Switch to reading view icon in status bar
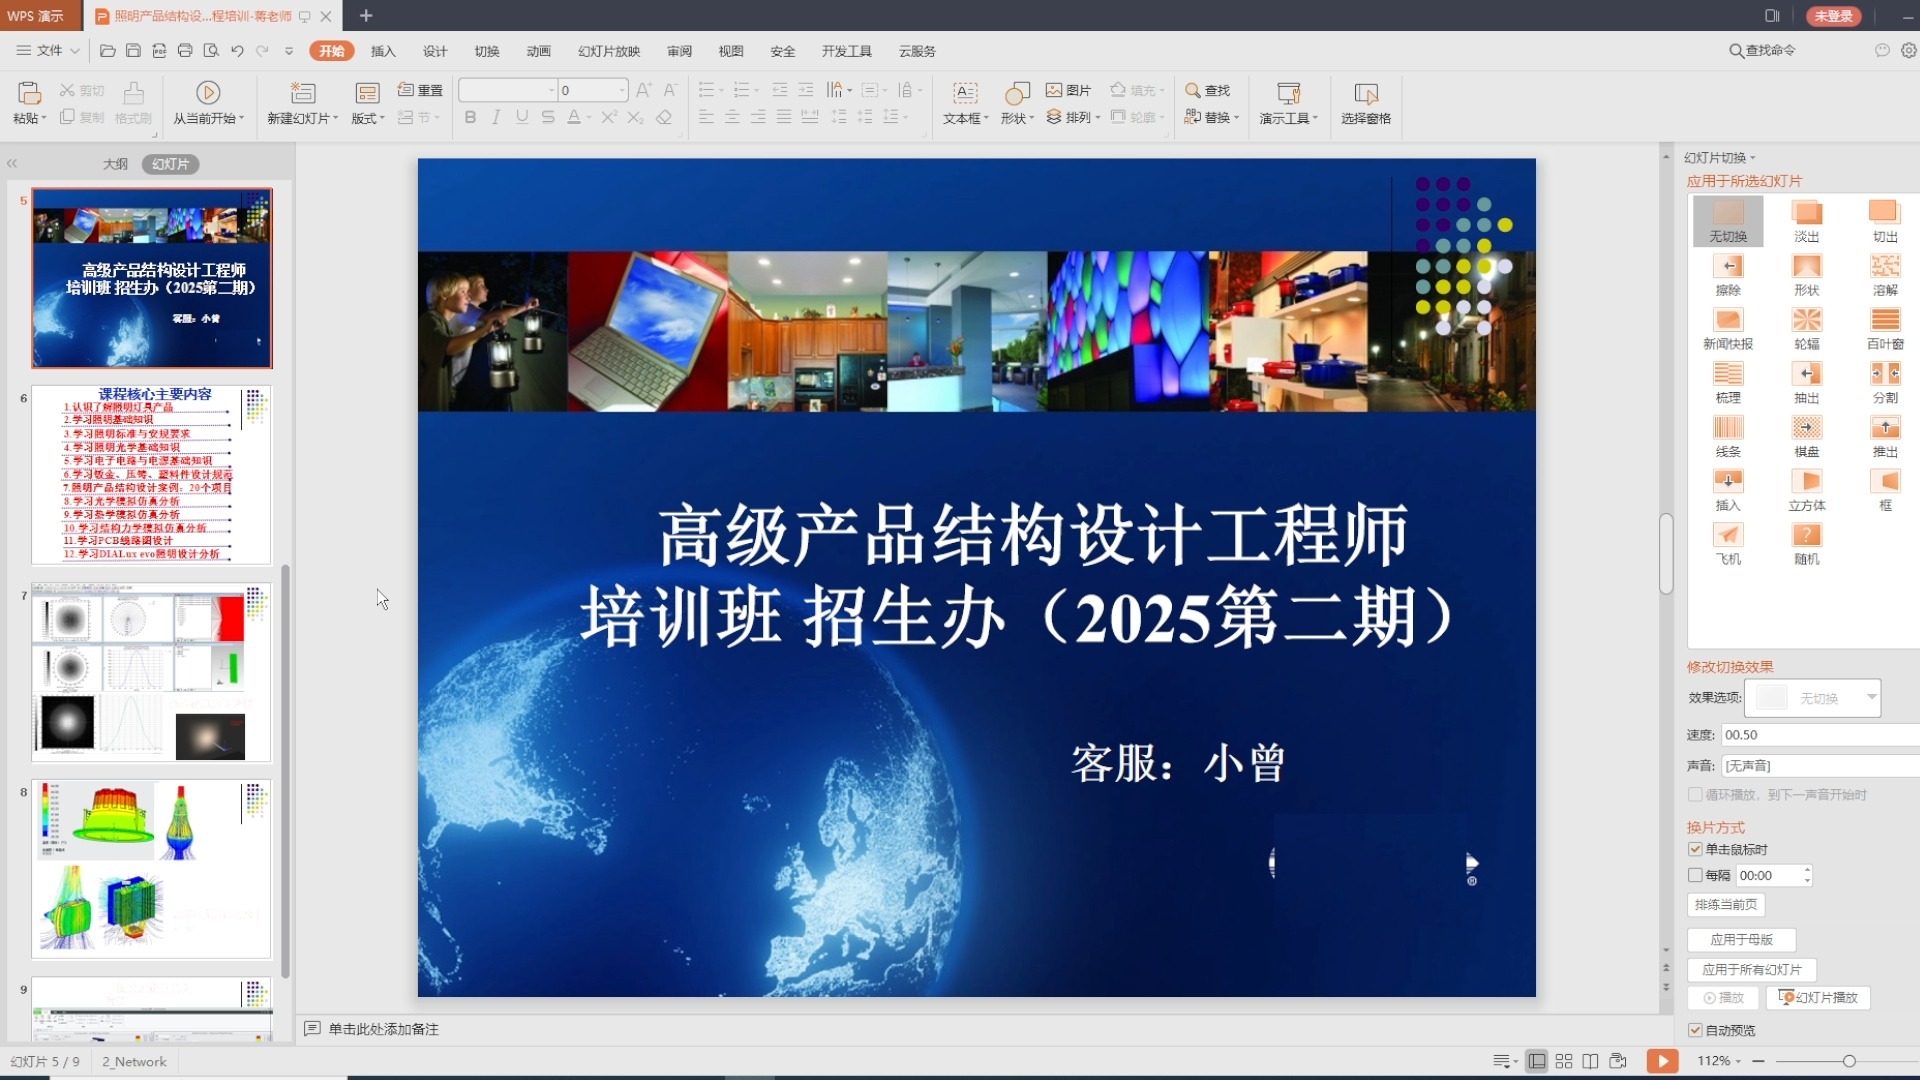1920x1080 pixels. tap(1590, 1061)
